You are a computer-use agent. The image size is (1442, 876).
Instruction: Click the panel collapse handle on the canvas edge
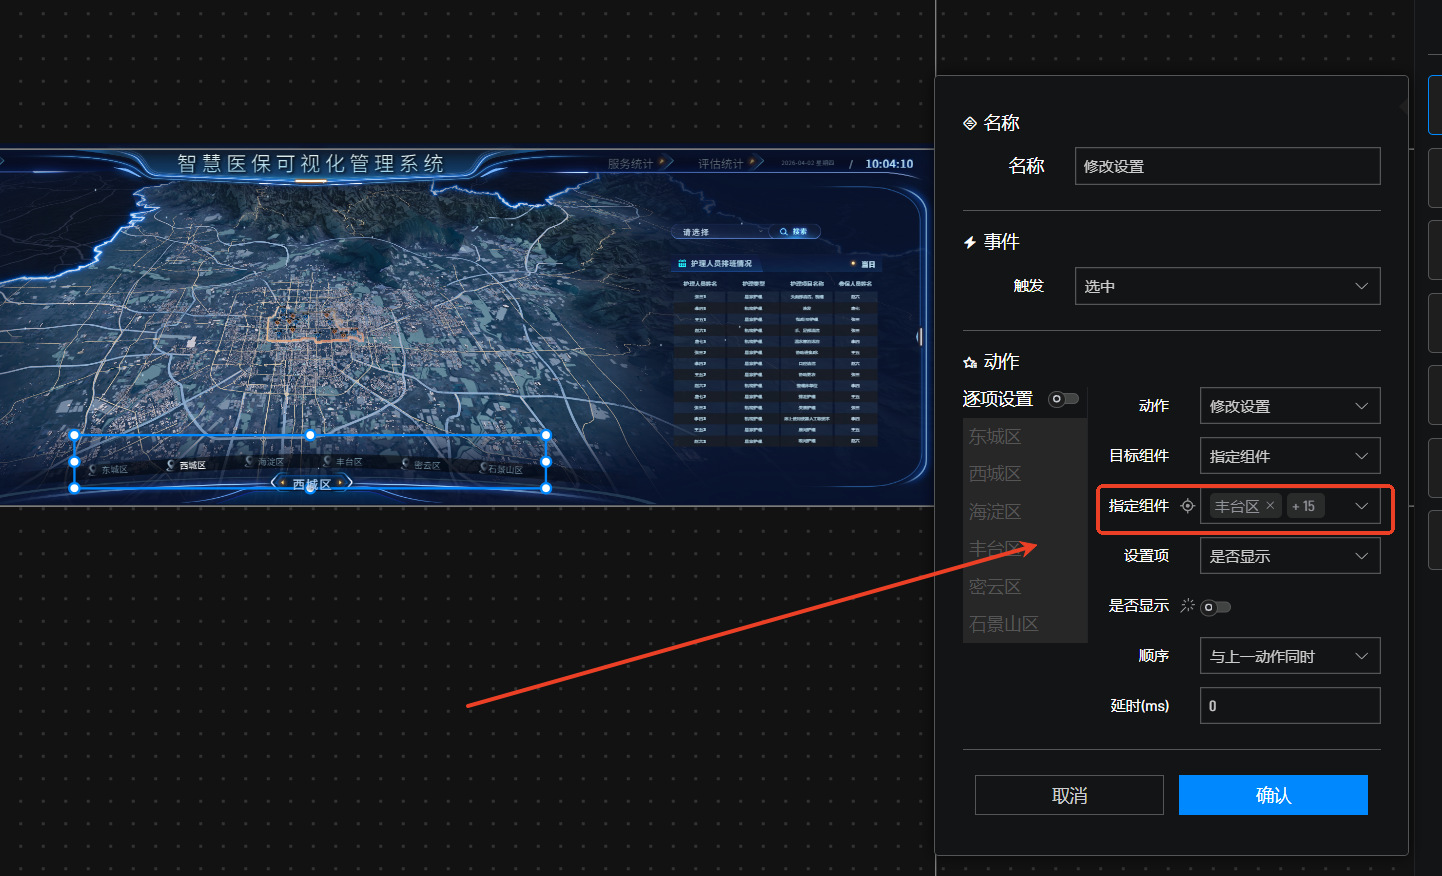pos(919,337)
